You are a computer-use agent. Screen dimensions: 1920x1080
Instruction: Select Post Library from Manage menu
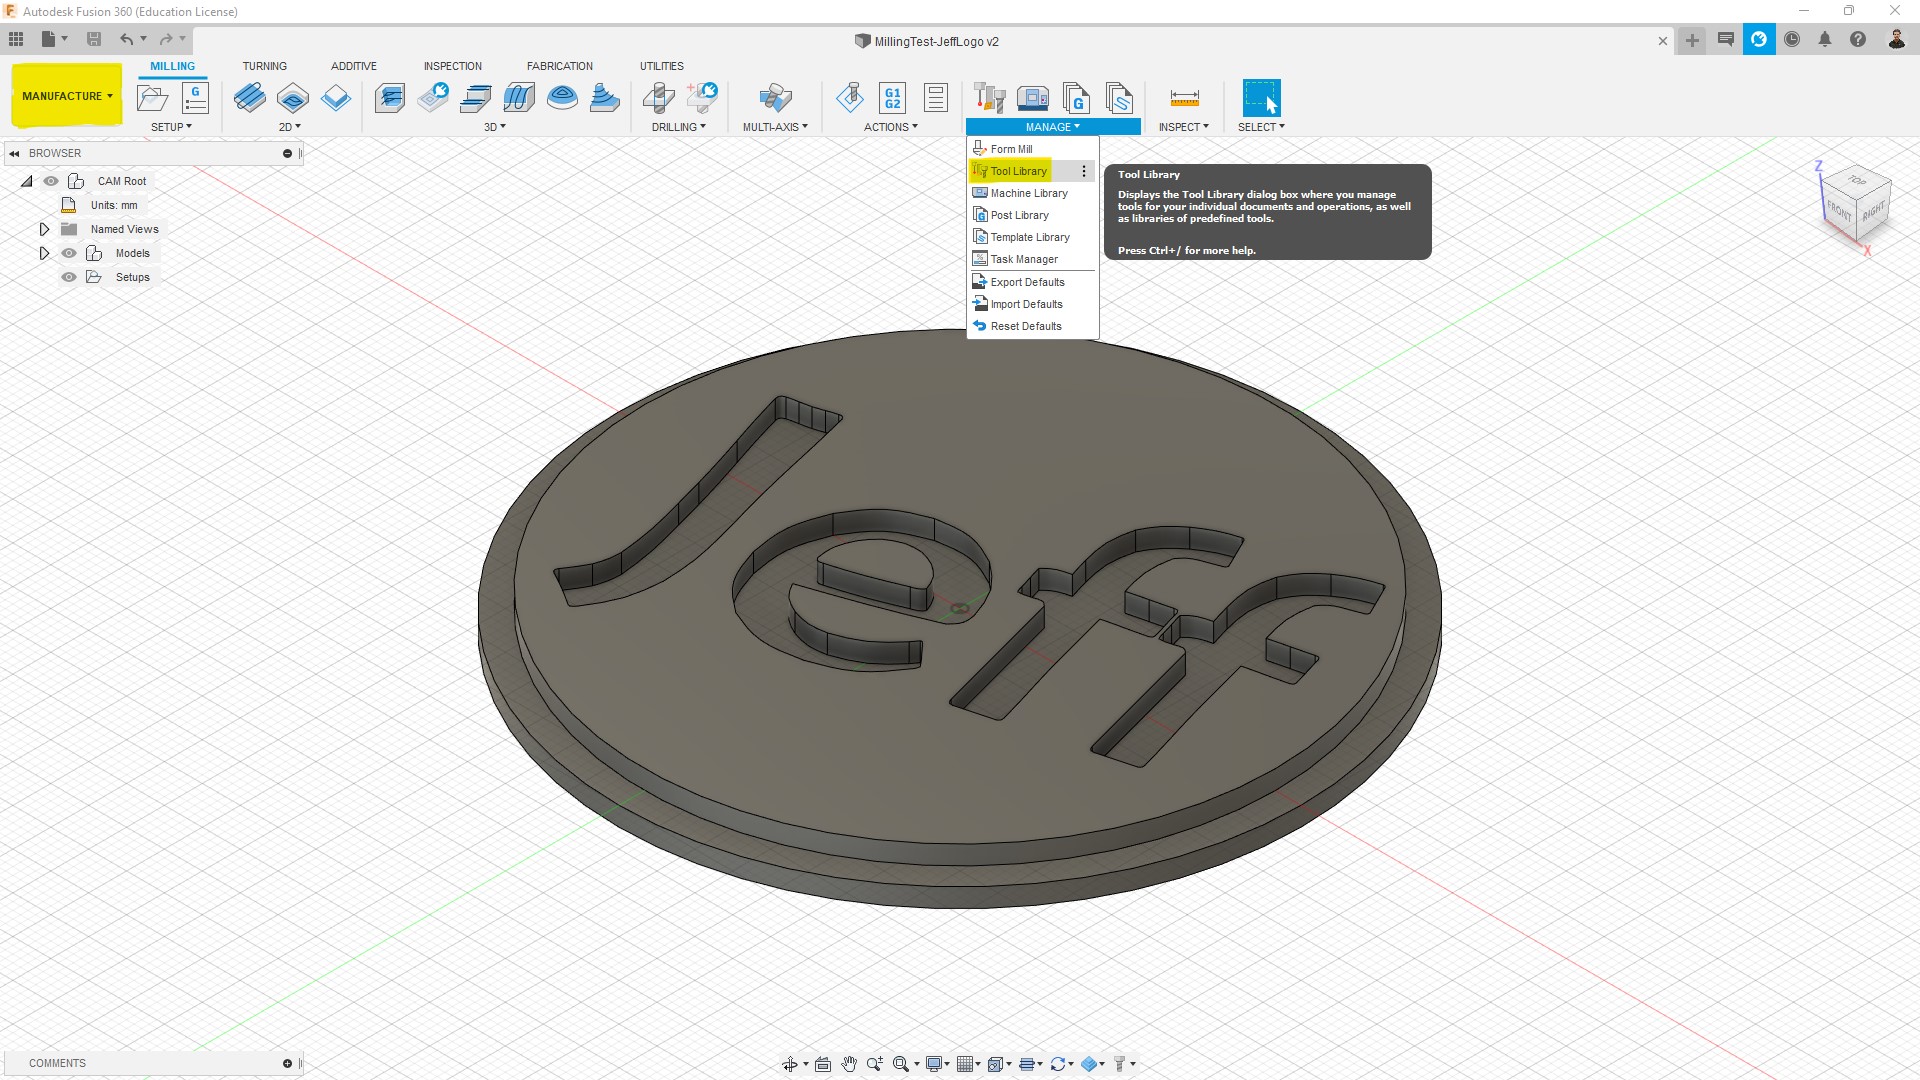(1019, 215)
